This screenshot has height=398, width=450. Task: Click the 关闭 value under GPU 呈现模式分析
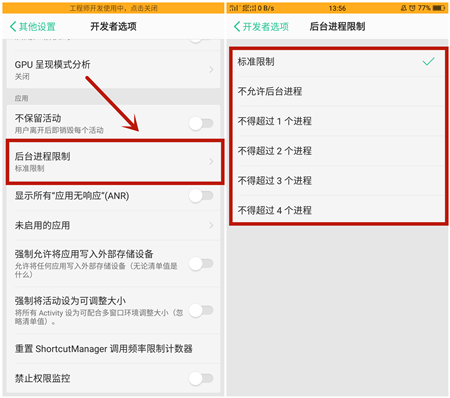22,77
